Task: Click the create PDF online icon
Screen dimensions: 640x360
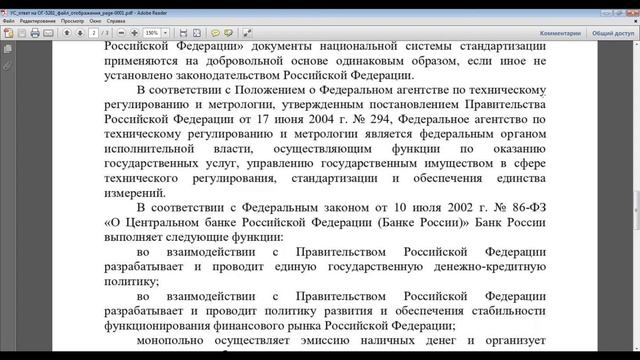Action: tap(9, 33)
